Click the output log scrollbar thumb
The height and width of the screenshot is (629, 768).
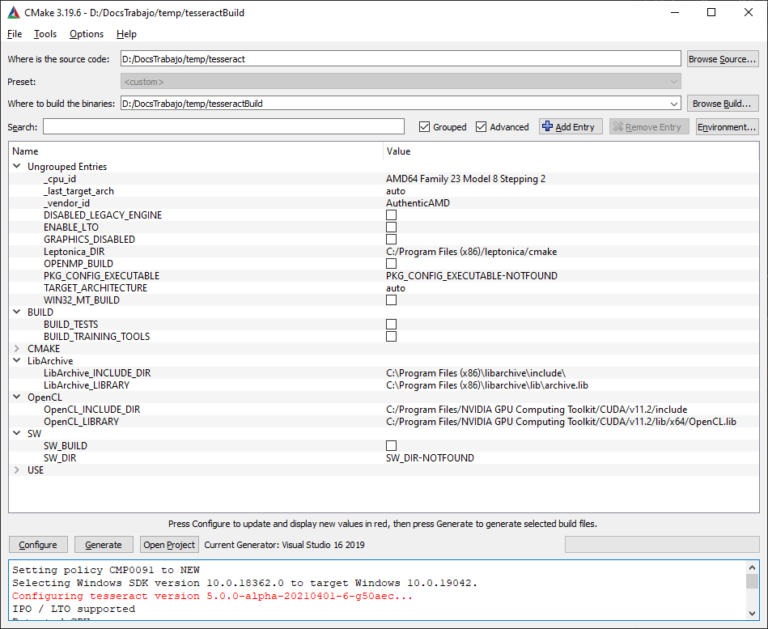(x=752, y=581)
